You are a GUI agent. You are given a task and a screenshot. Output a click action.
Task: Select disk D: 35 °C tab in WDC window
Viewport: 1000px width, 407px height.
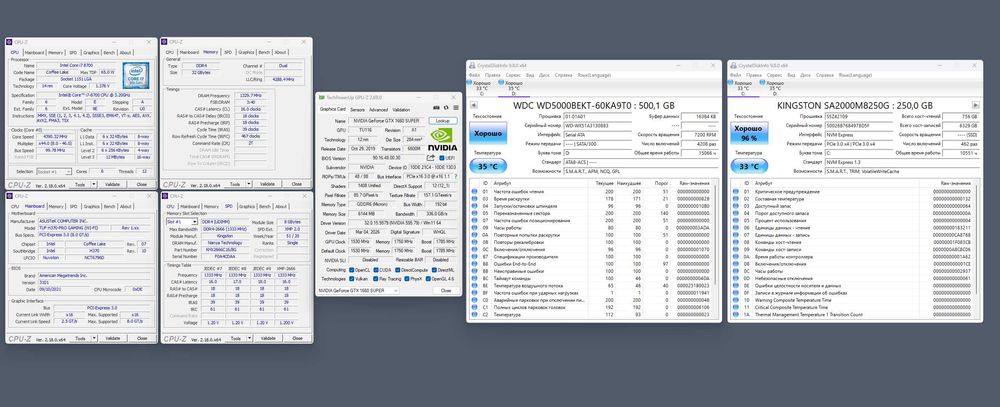click(513, 89)
